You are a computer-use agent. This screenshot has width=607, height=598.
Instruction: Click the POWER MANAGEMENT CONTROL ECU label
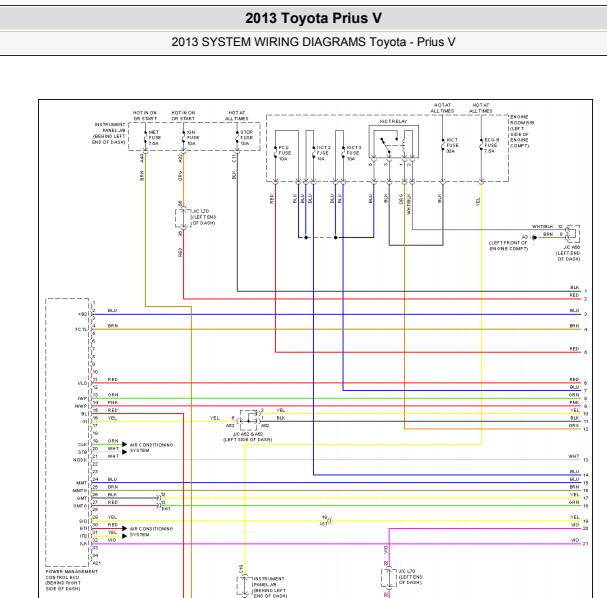(72, 580)
